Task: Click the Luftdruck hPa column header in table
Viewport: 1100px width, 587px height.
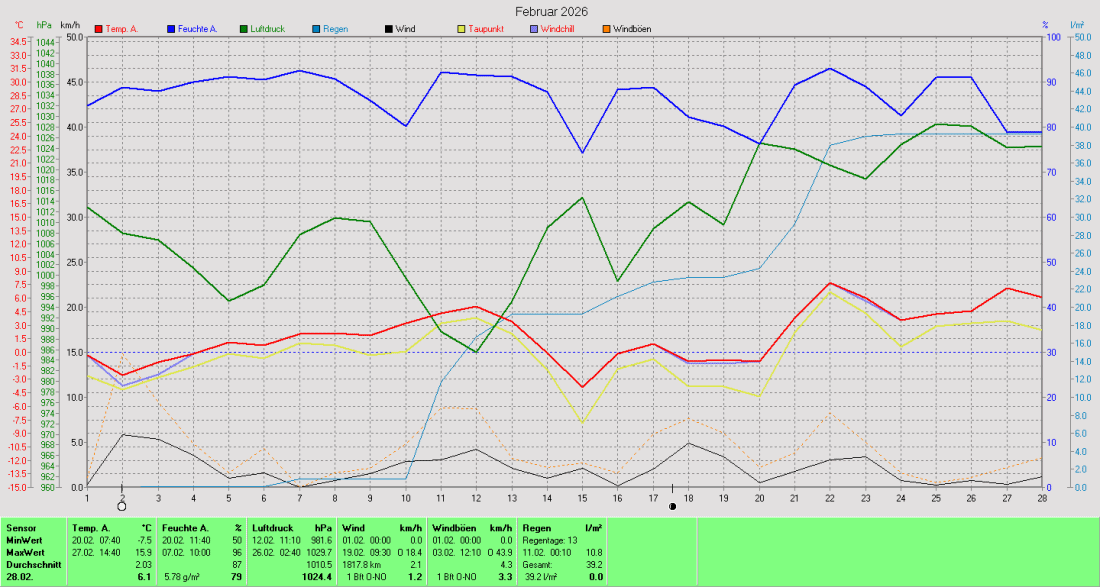Action: coord(291,527)
